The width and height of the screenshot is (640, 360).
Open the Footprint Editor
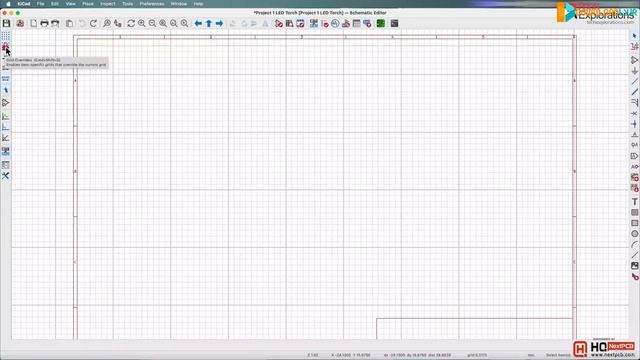[x=300, y=23]
